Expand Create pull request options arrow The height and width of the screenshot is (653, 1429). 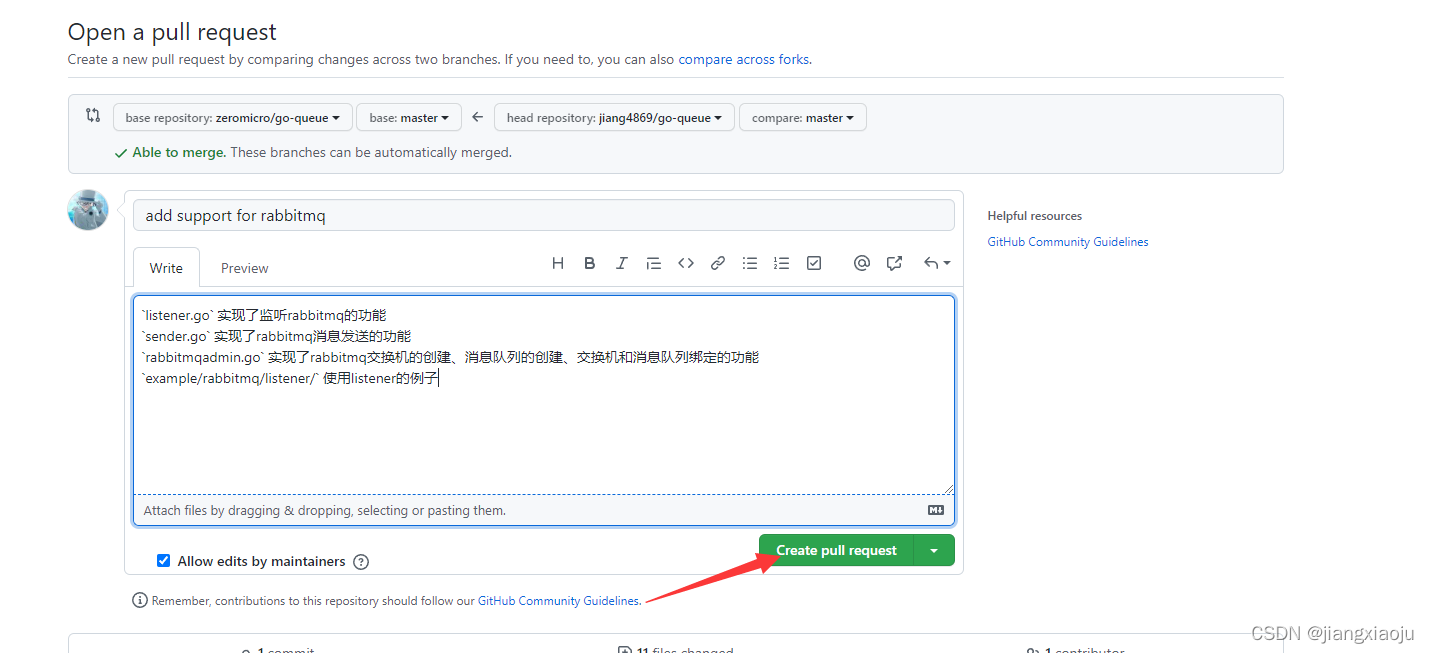(934, 550)
